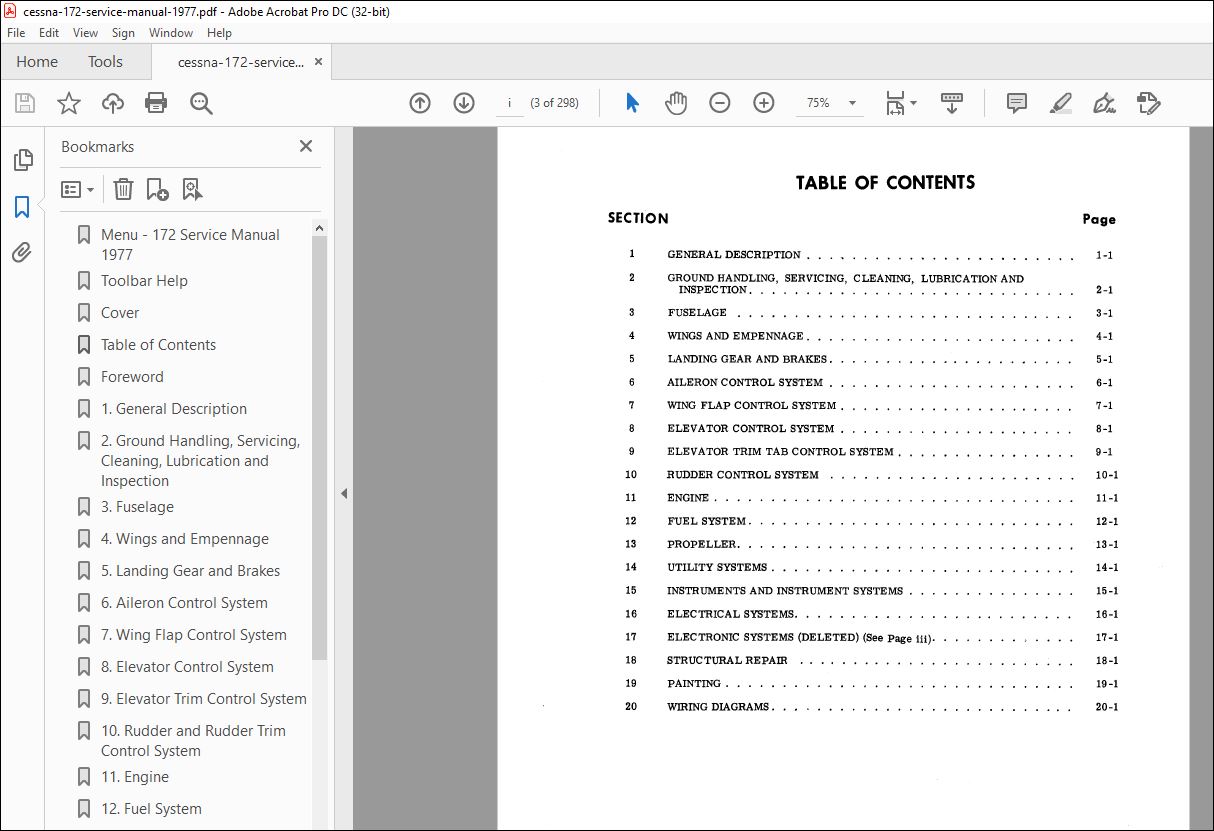Open Page Thumbnails panel icon

pyautogui.click(x=22, y=160)
